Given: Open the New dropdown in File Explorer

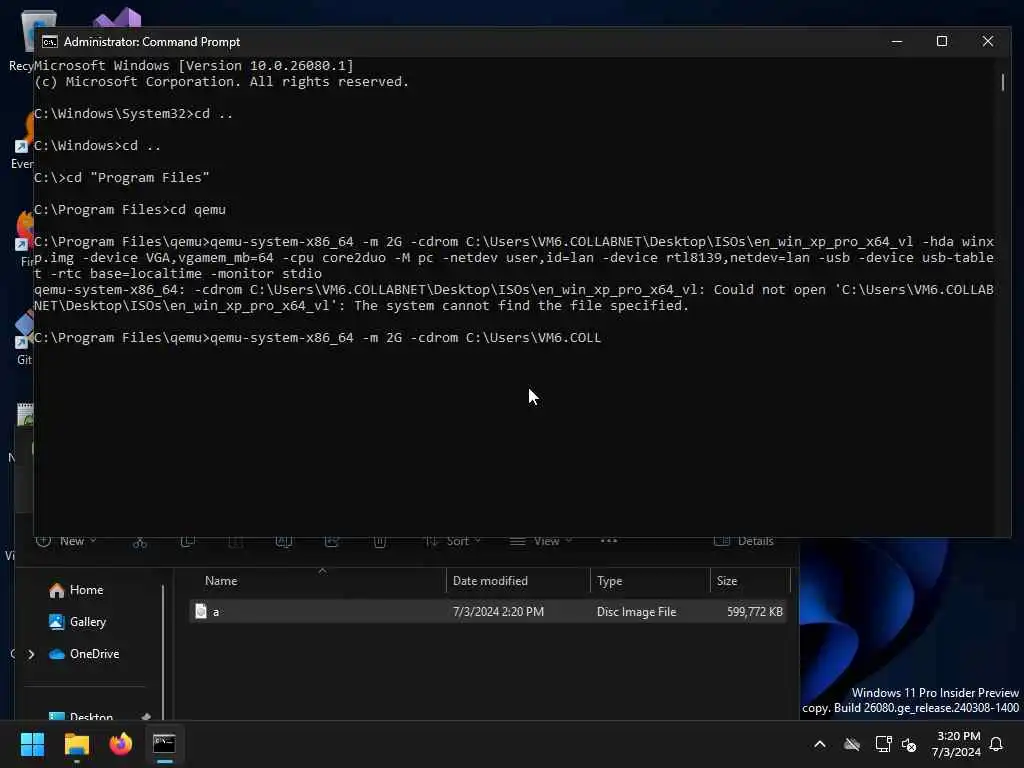Looking at the screenshot, I should (66, 541).
